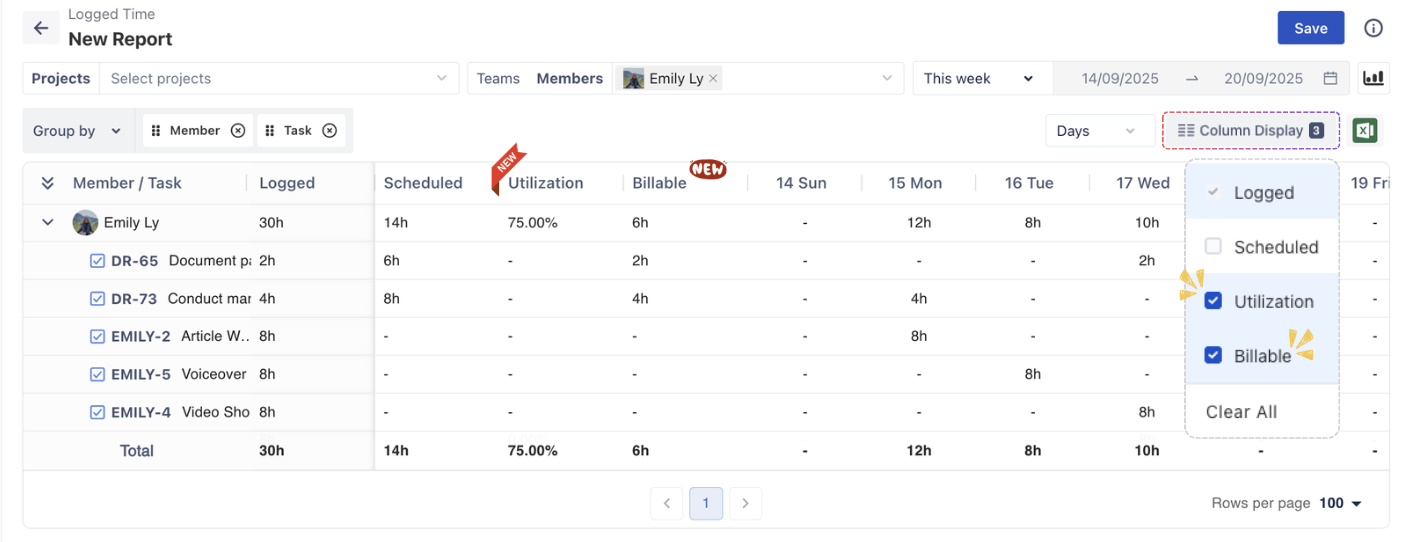Viewport: 1422px width, 542px height.
Task: Click the Select projects input field
Action: pyautogui.click(x=270, y=78)
